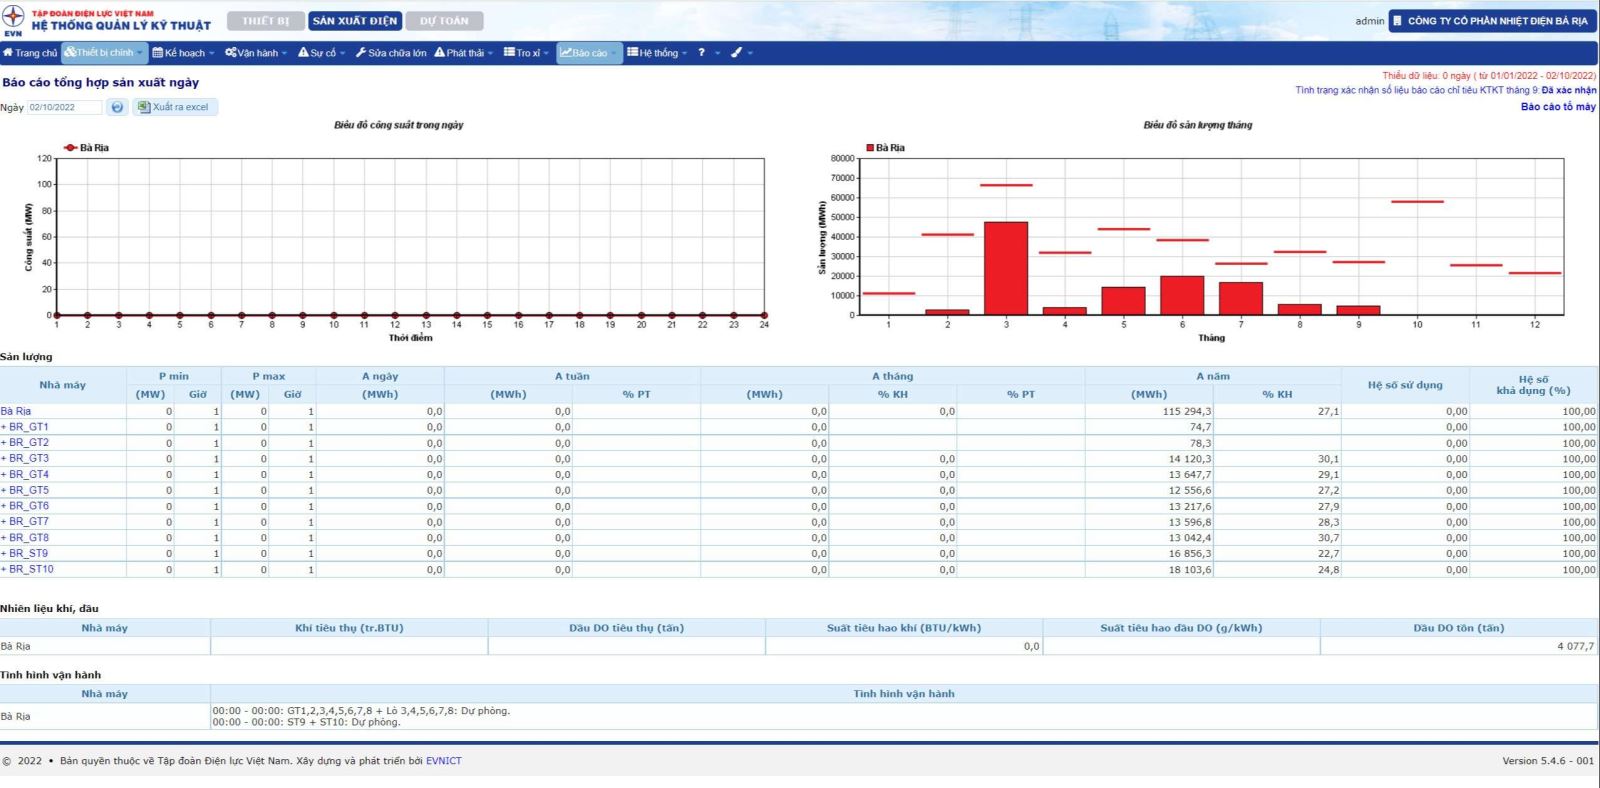This screenshot has width=1600, height=788.
Task: Open the Sửa chữa lớn wrench menu
Action: pos(391,53)
